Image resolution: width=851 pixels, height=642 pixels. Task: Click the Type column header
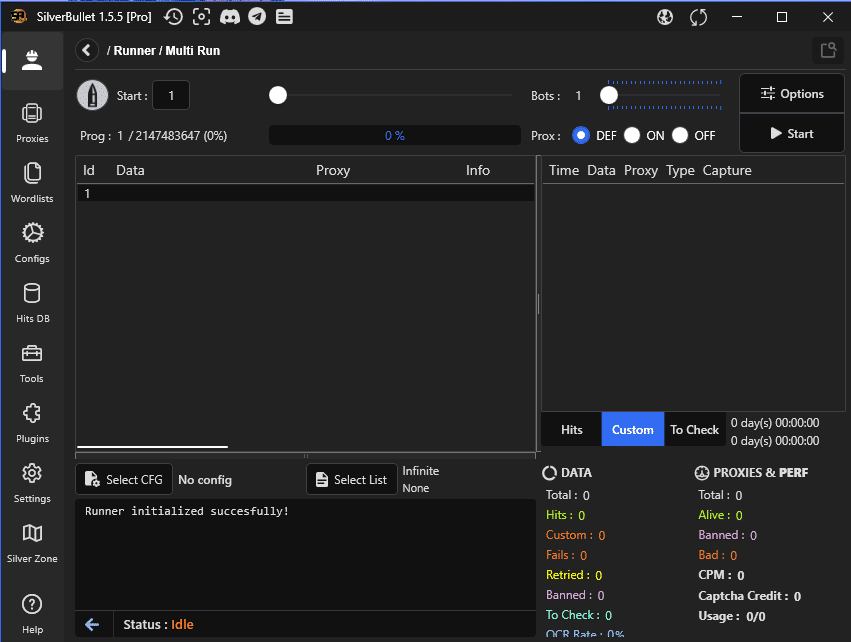(680, 170)
